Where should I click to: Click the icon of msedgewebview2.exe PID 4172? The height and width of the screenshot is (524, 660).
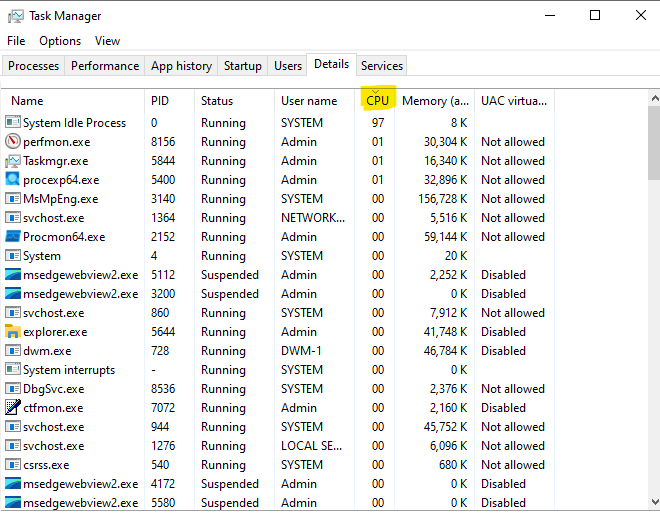pos(13,483)
